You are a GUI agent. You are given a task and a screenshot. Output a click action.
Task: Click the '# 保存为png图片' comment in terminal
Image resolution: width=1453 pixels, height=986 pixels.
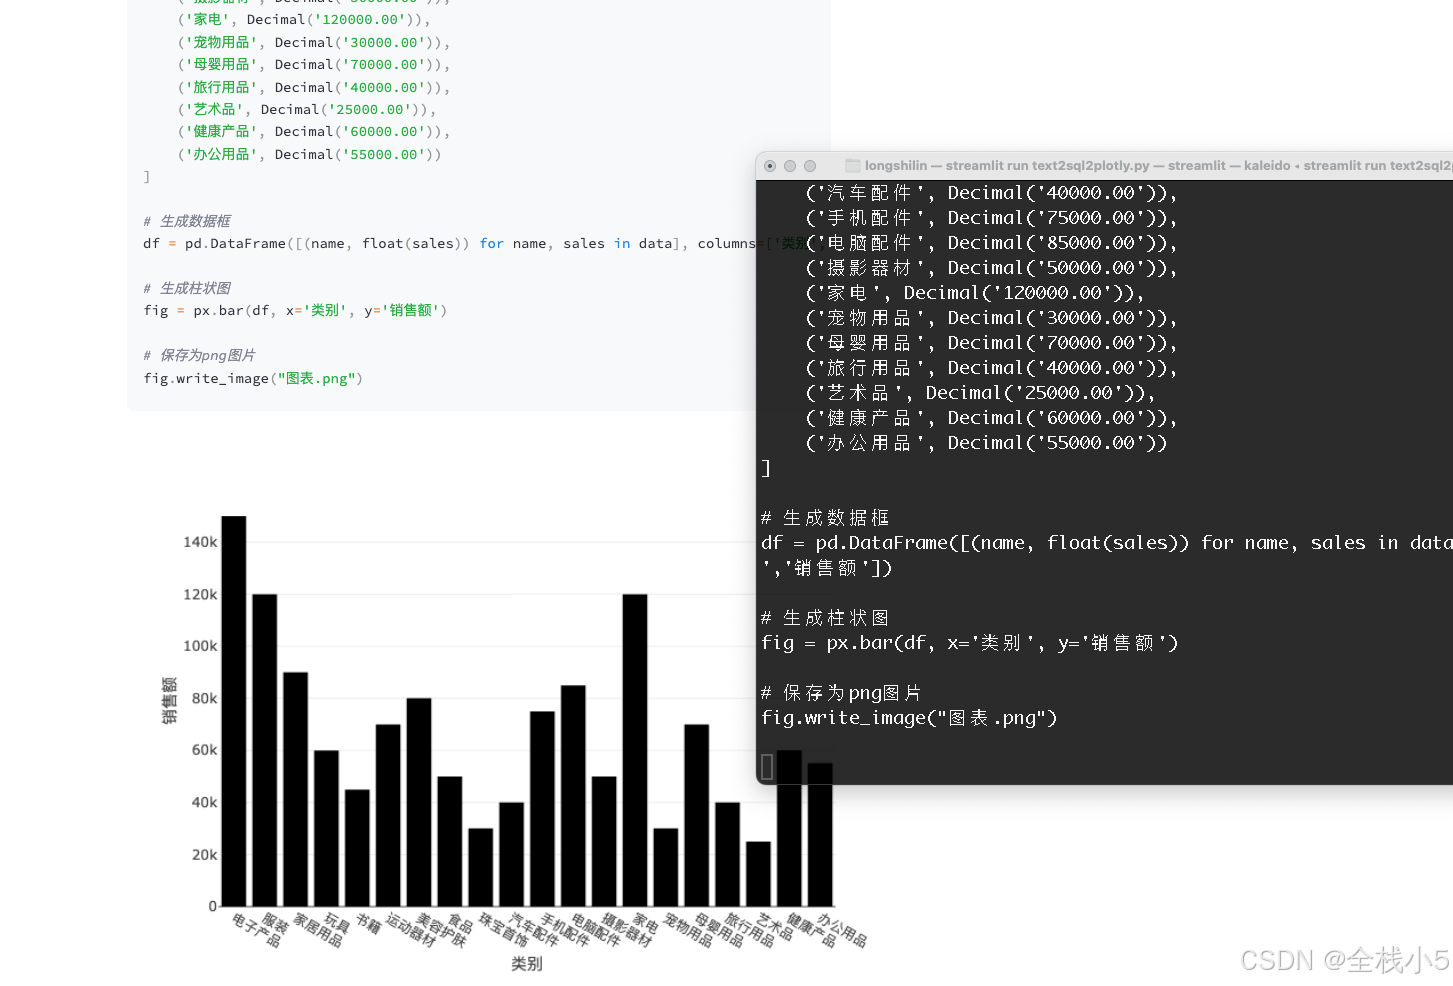pyautogui.click(x=841, y=693)
